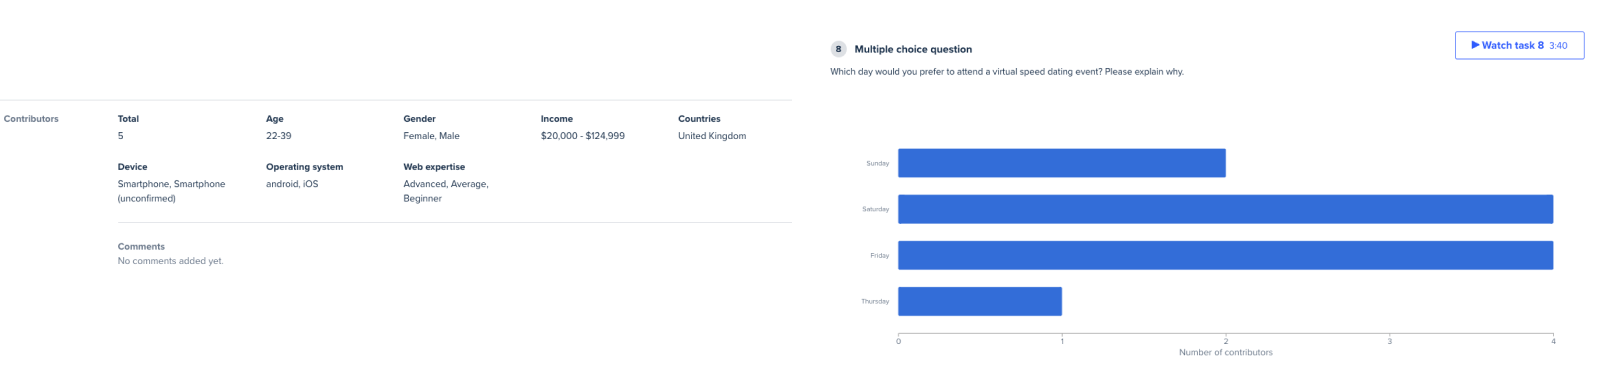
Task: Click the Watch task 8 button
Action: tap(1519, 45)
